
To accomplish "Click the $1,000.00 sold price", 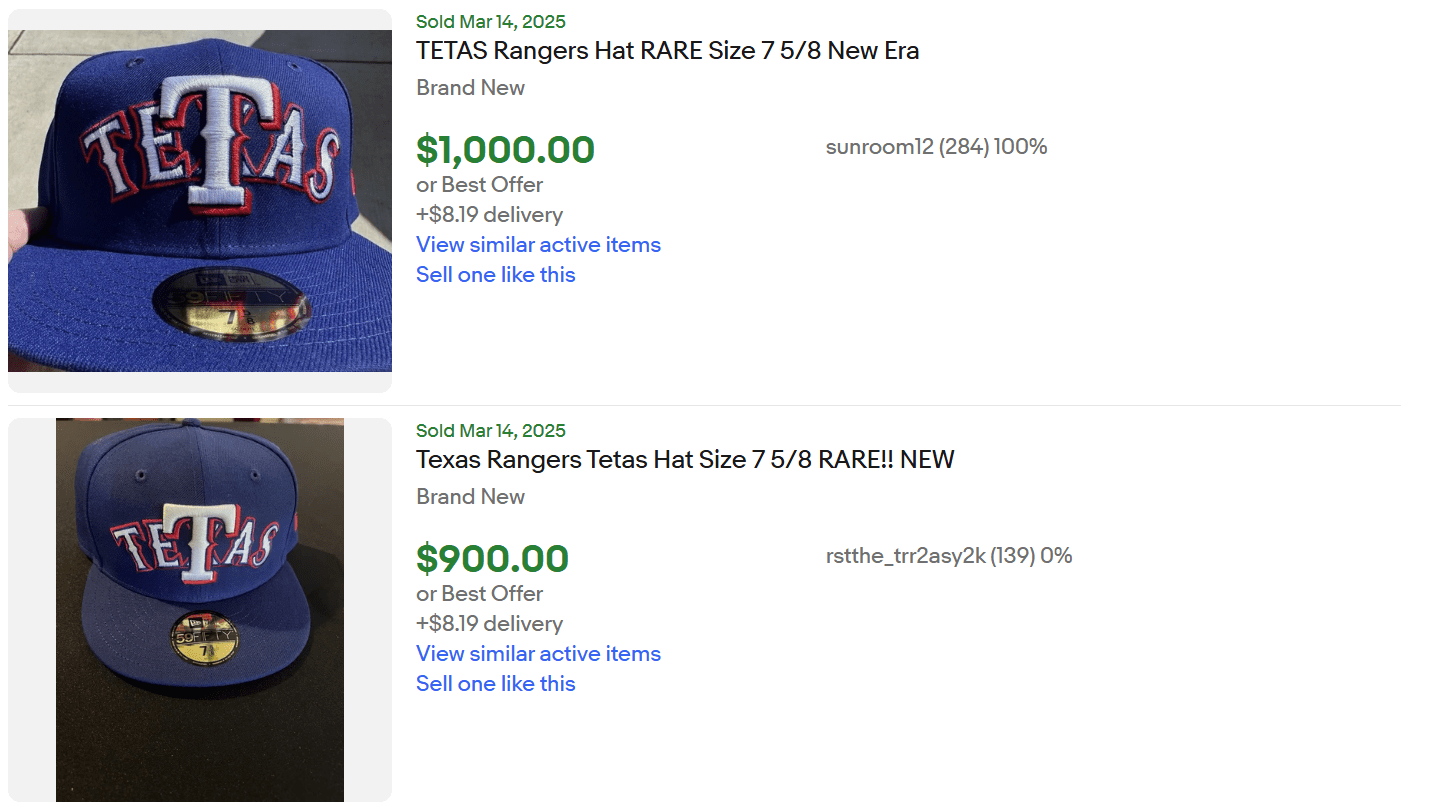I will pyautogui.click(x=505, y=150).
